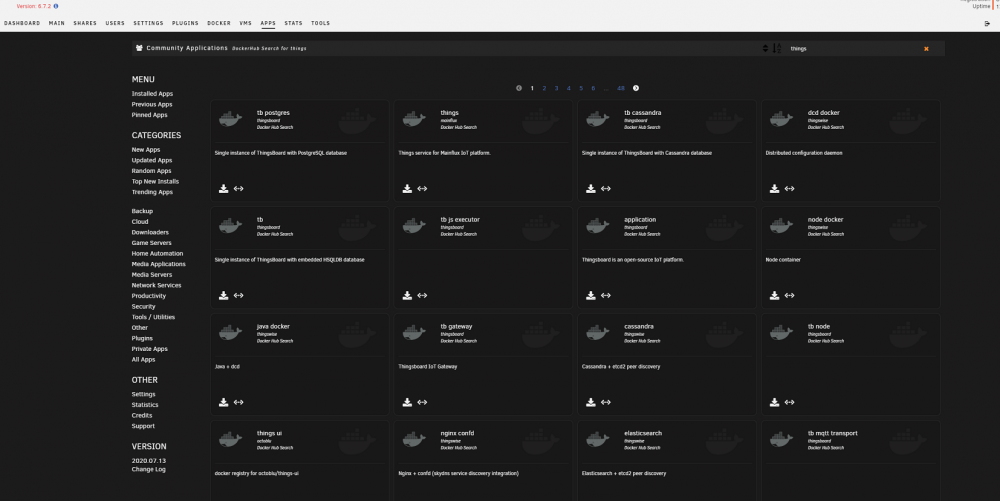Click link arrow icon on tb js executor card
This screenshot has width=1000, height=501.
422,295
